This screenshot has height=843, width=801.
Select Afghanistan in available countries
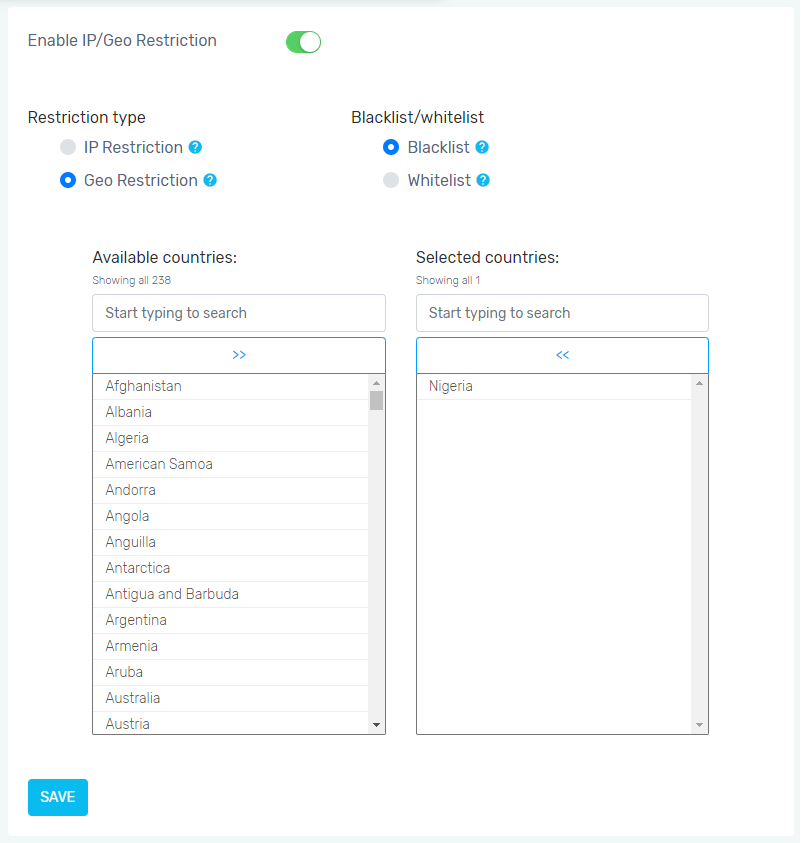231,387
